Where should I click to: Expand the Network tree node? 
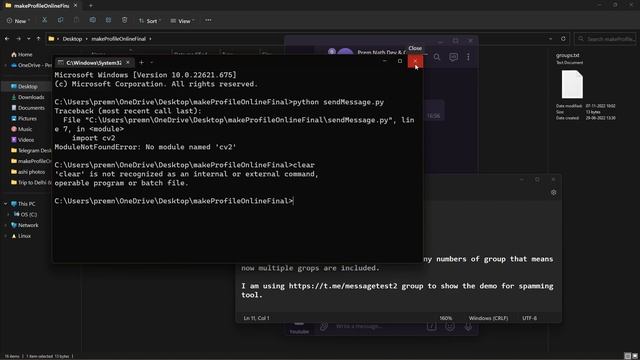click(x=6, y=225)
